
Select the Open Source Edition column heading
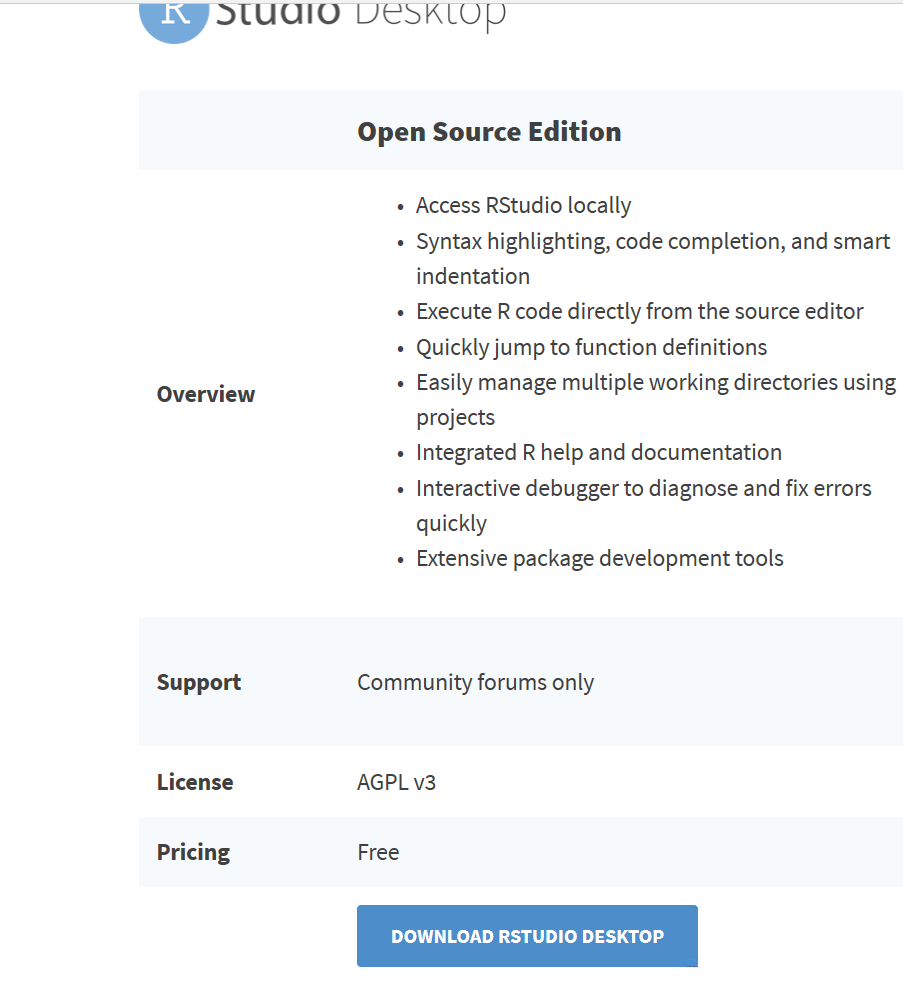(x=489, y=132)
